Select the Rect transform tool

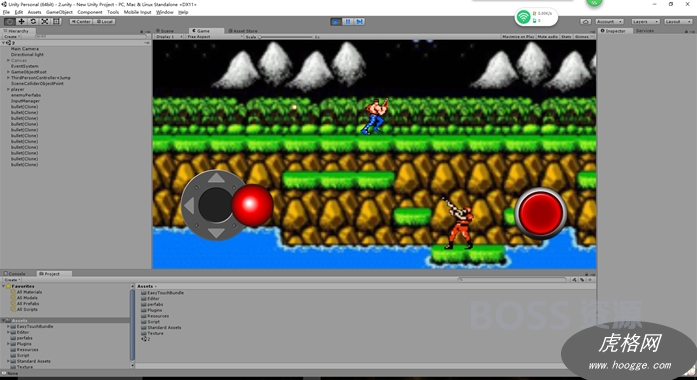pyautogui.click(x=56, y=21)
